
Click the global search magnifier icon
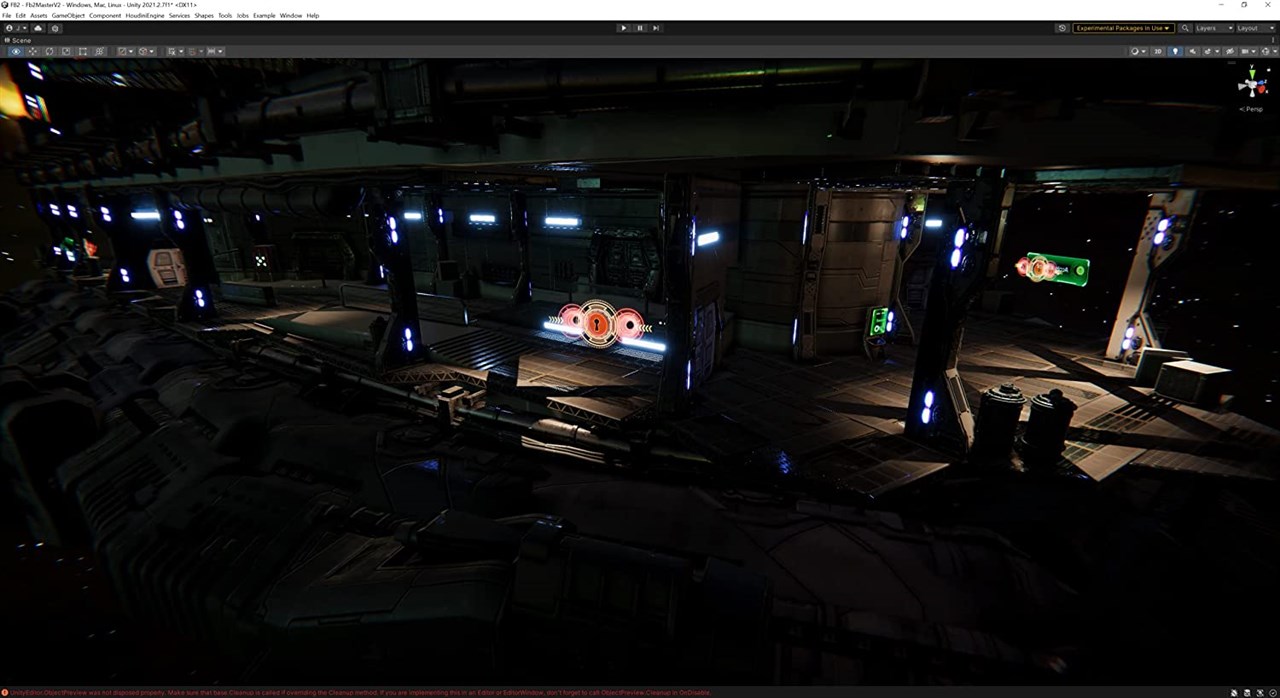click(x=1185, y=28)
